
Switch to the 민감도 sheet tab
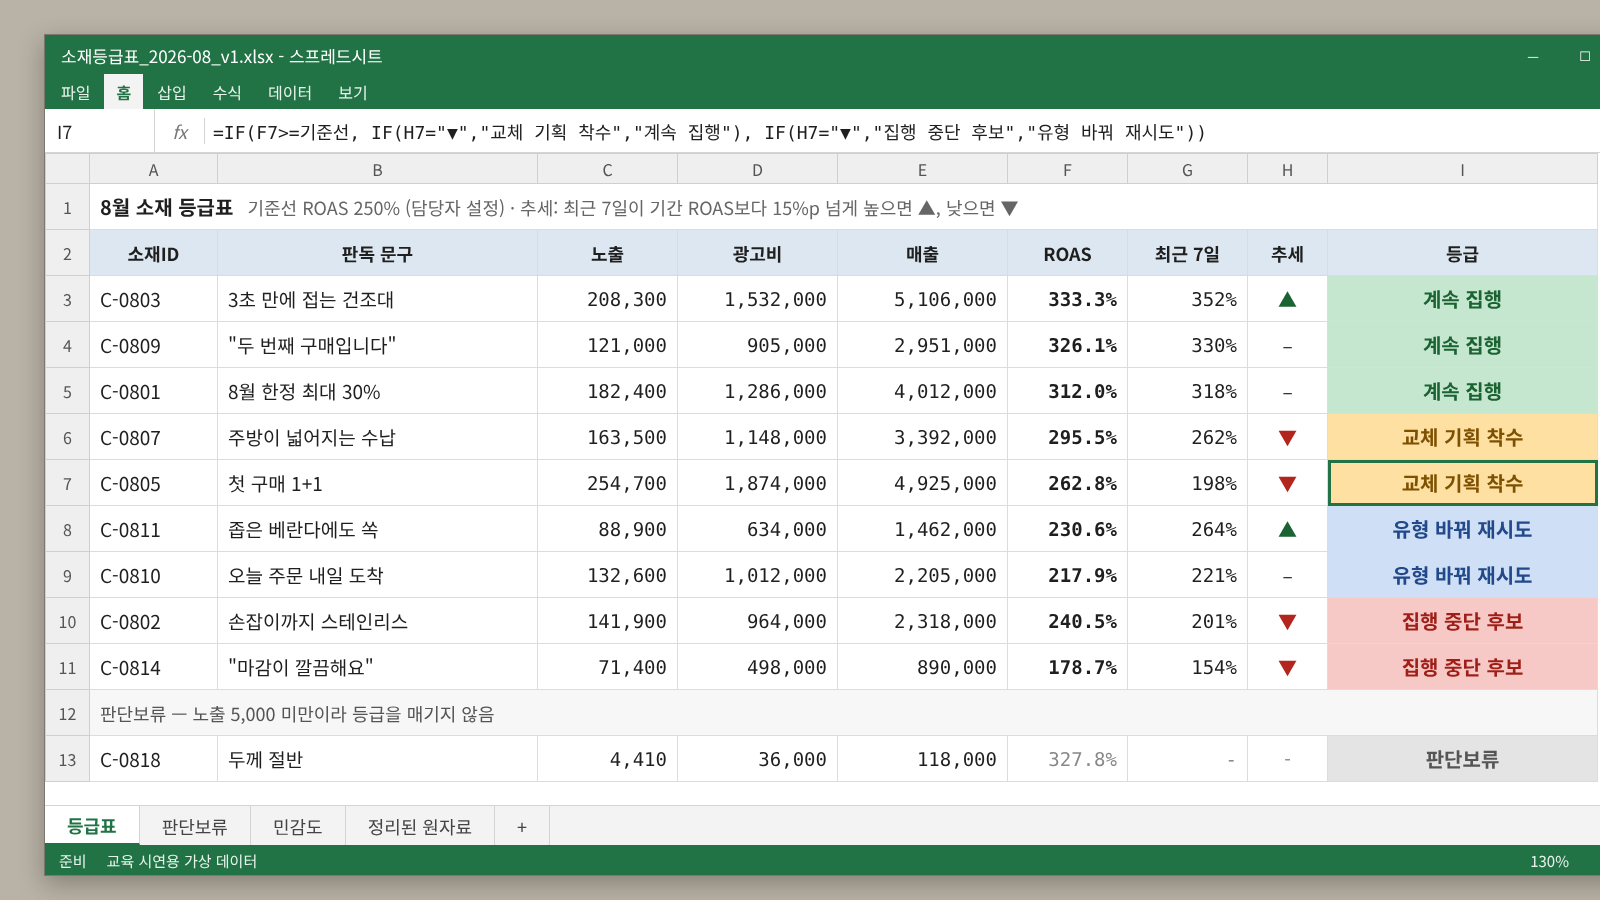click(x=298, y=827)
